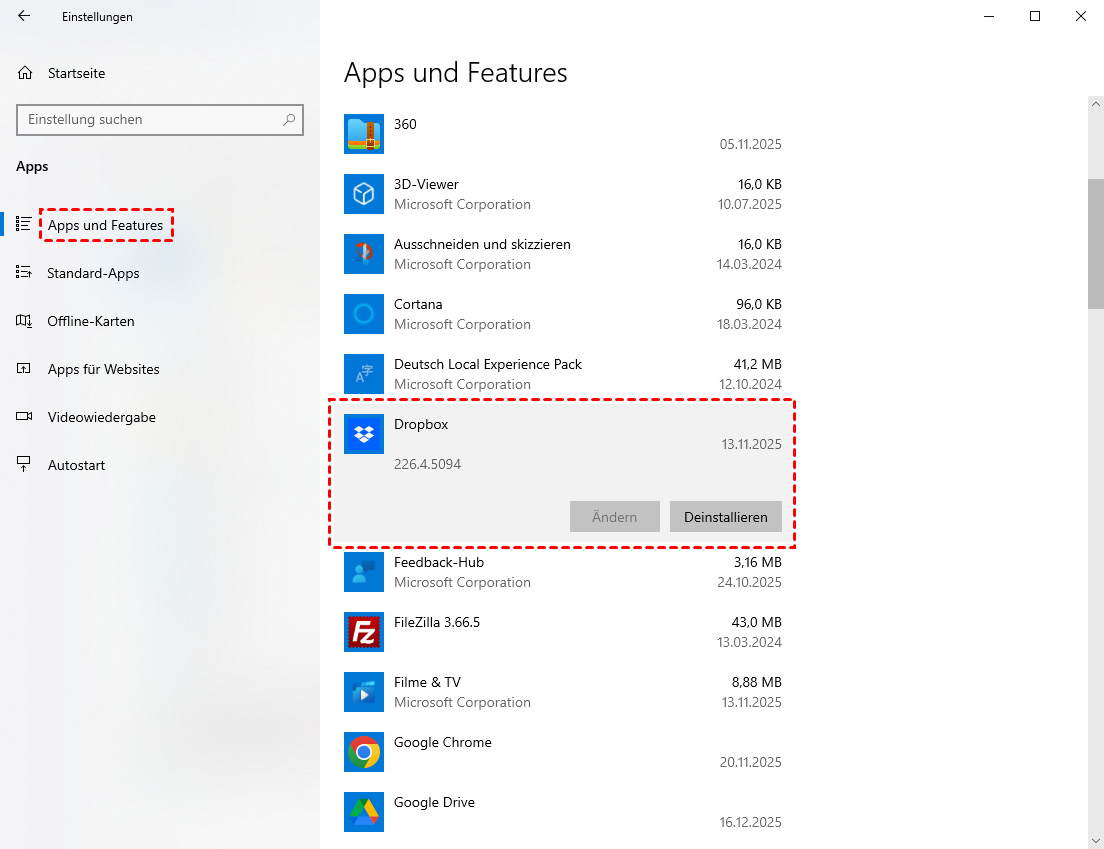This screenshot has width=1104, height=849.
Task: Click the Apps und Features page heading
Action: pyautogui.click(x=456, y=73)
